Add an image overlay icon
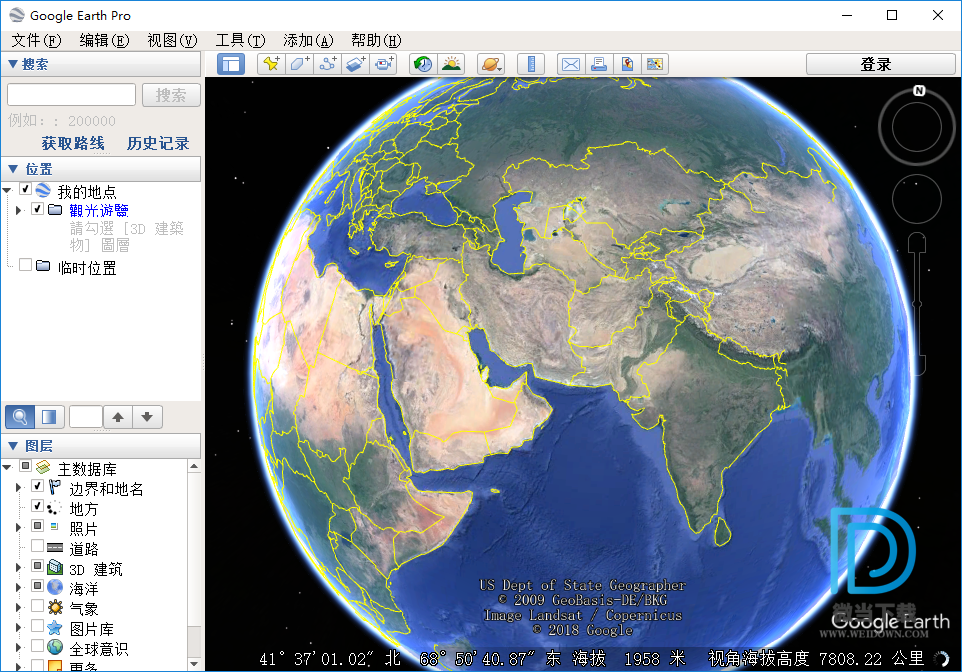962x672 pixels. tap(356, 64)
